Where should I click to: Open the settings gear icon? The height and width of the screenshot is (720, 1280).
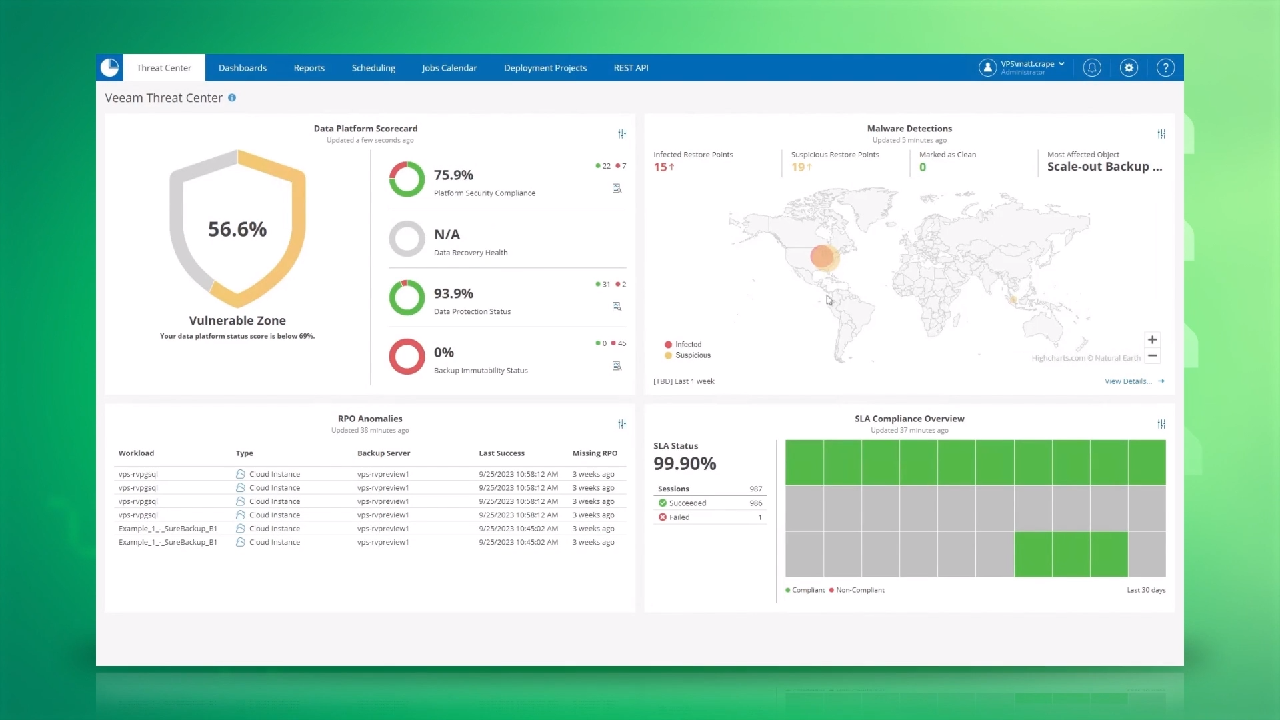1129,68
